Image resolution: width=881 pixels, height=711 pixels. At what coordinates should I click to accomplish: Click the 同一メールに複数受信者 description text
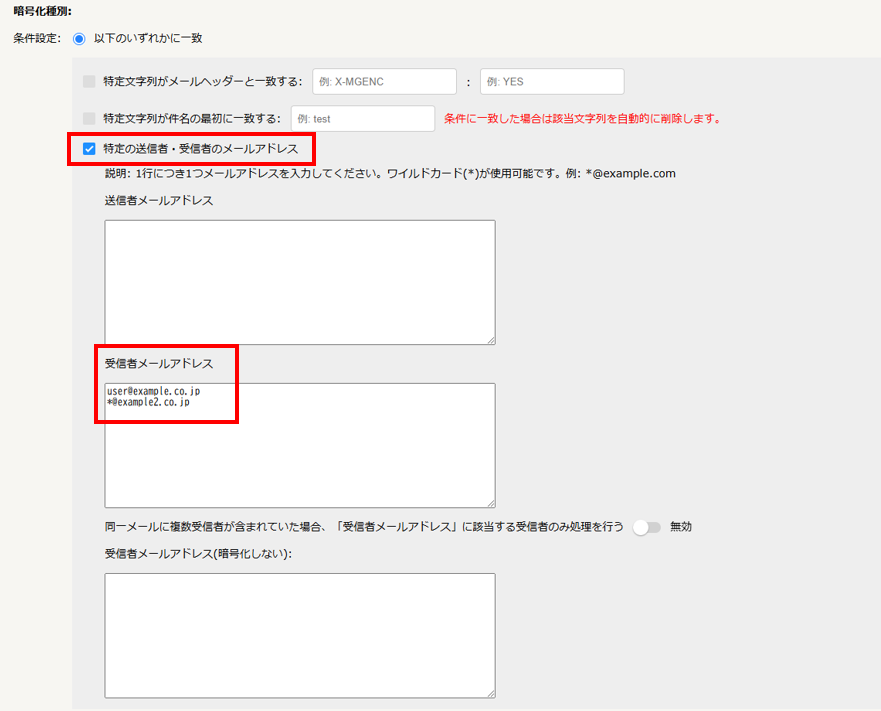pyautogui.click(x=364, y=527)
